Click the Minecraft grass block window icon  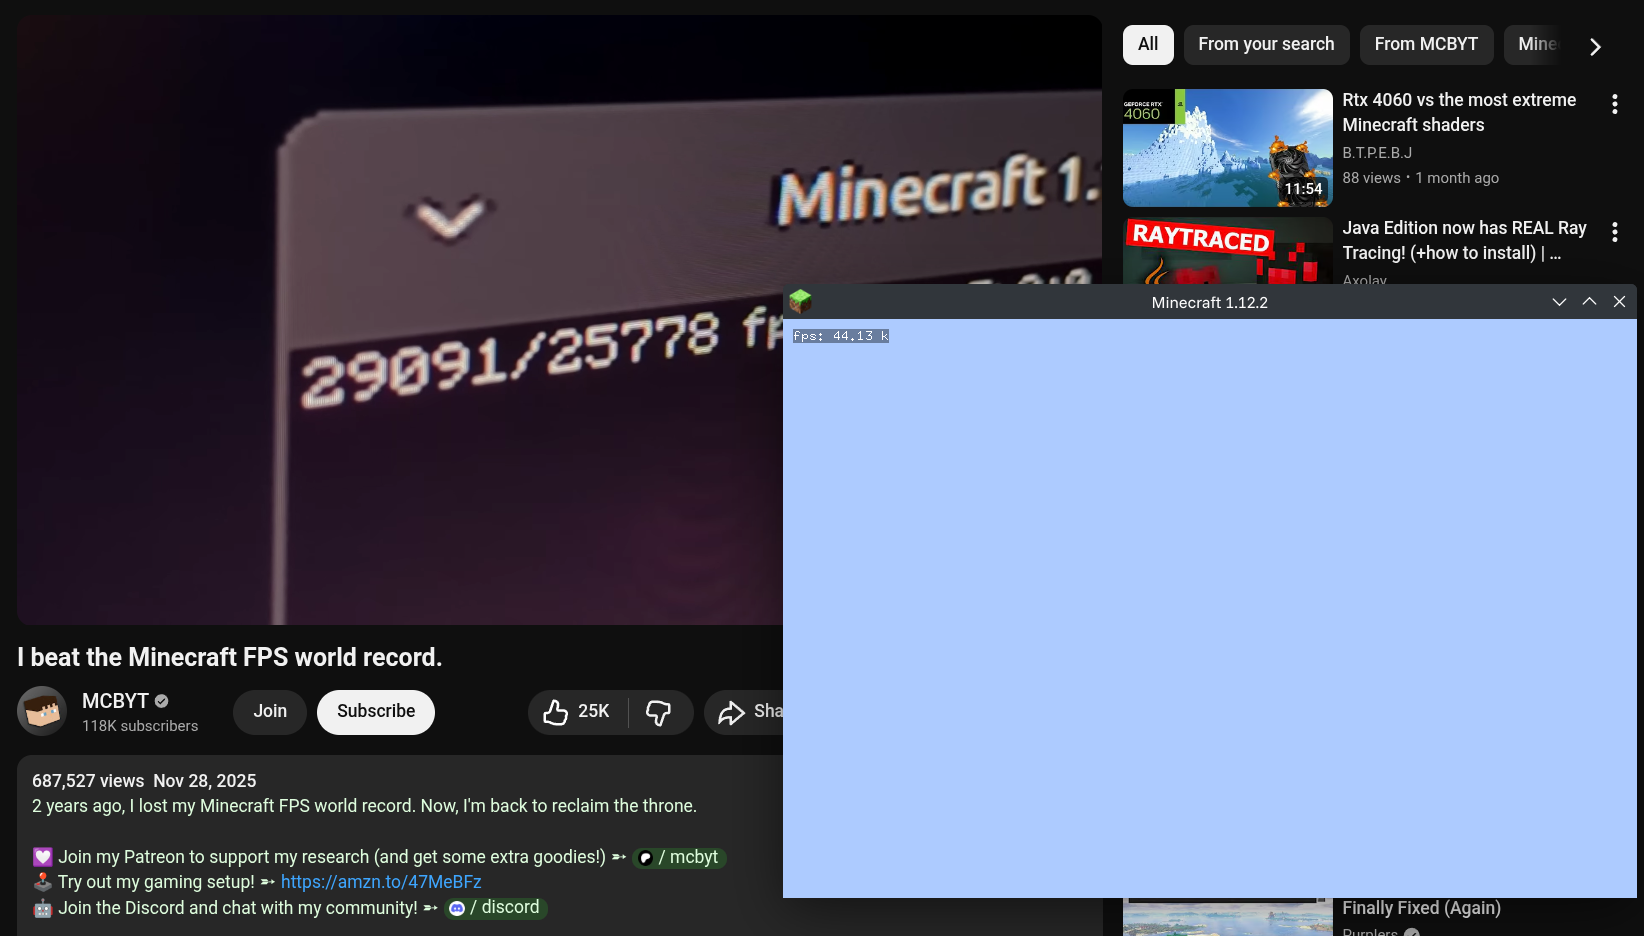coord(800,301)
